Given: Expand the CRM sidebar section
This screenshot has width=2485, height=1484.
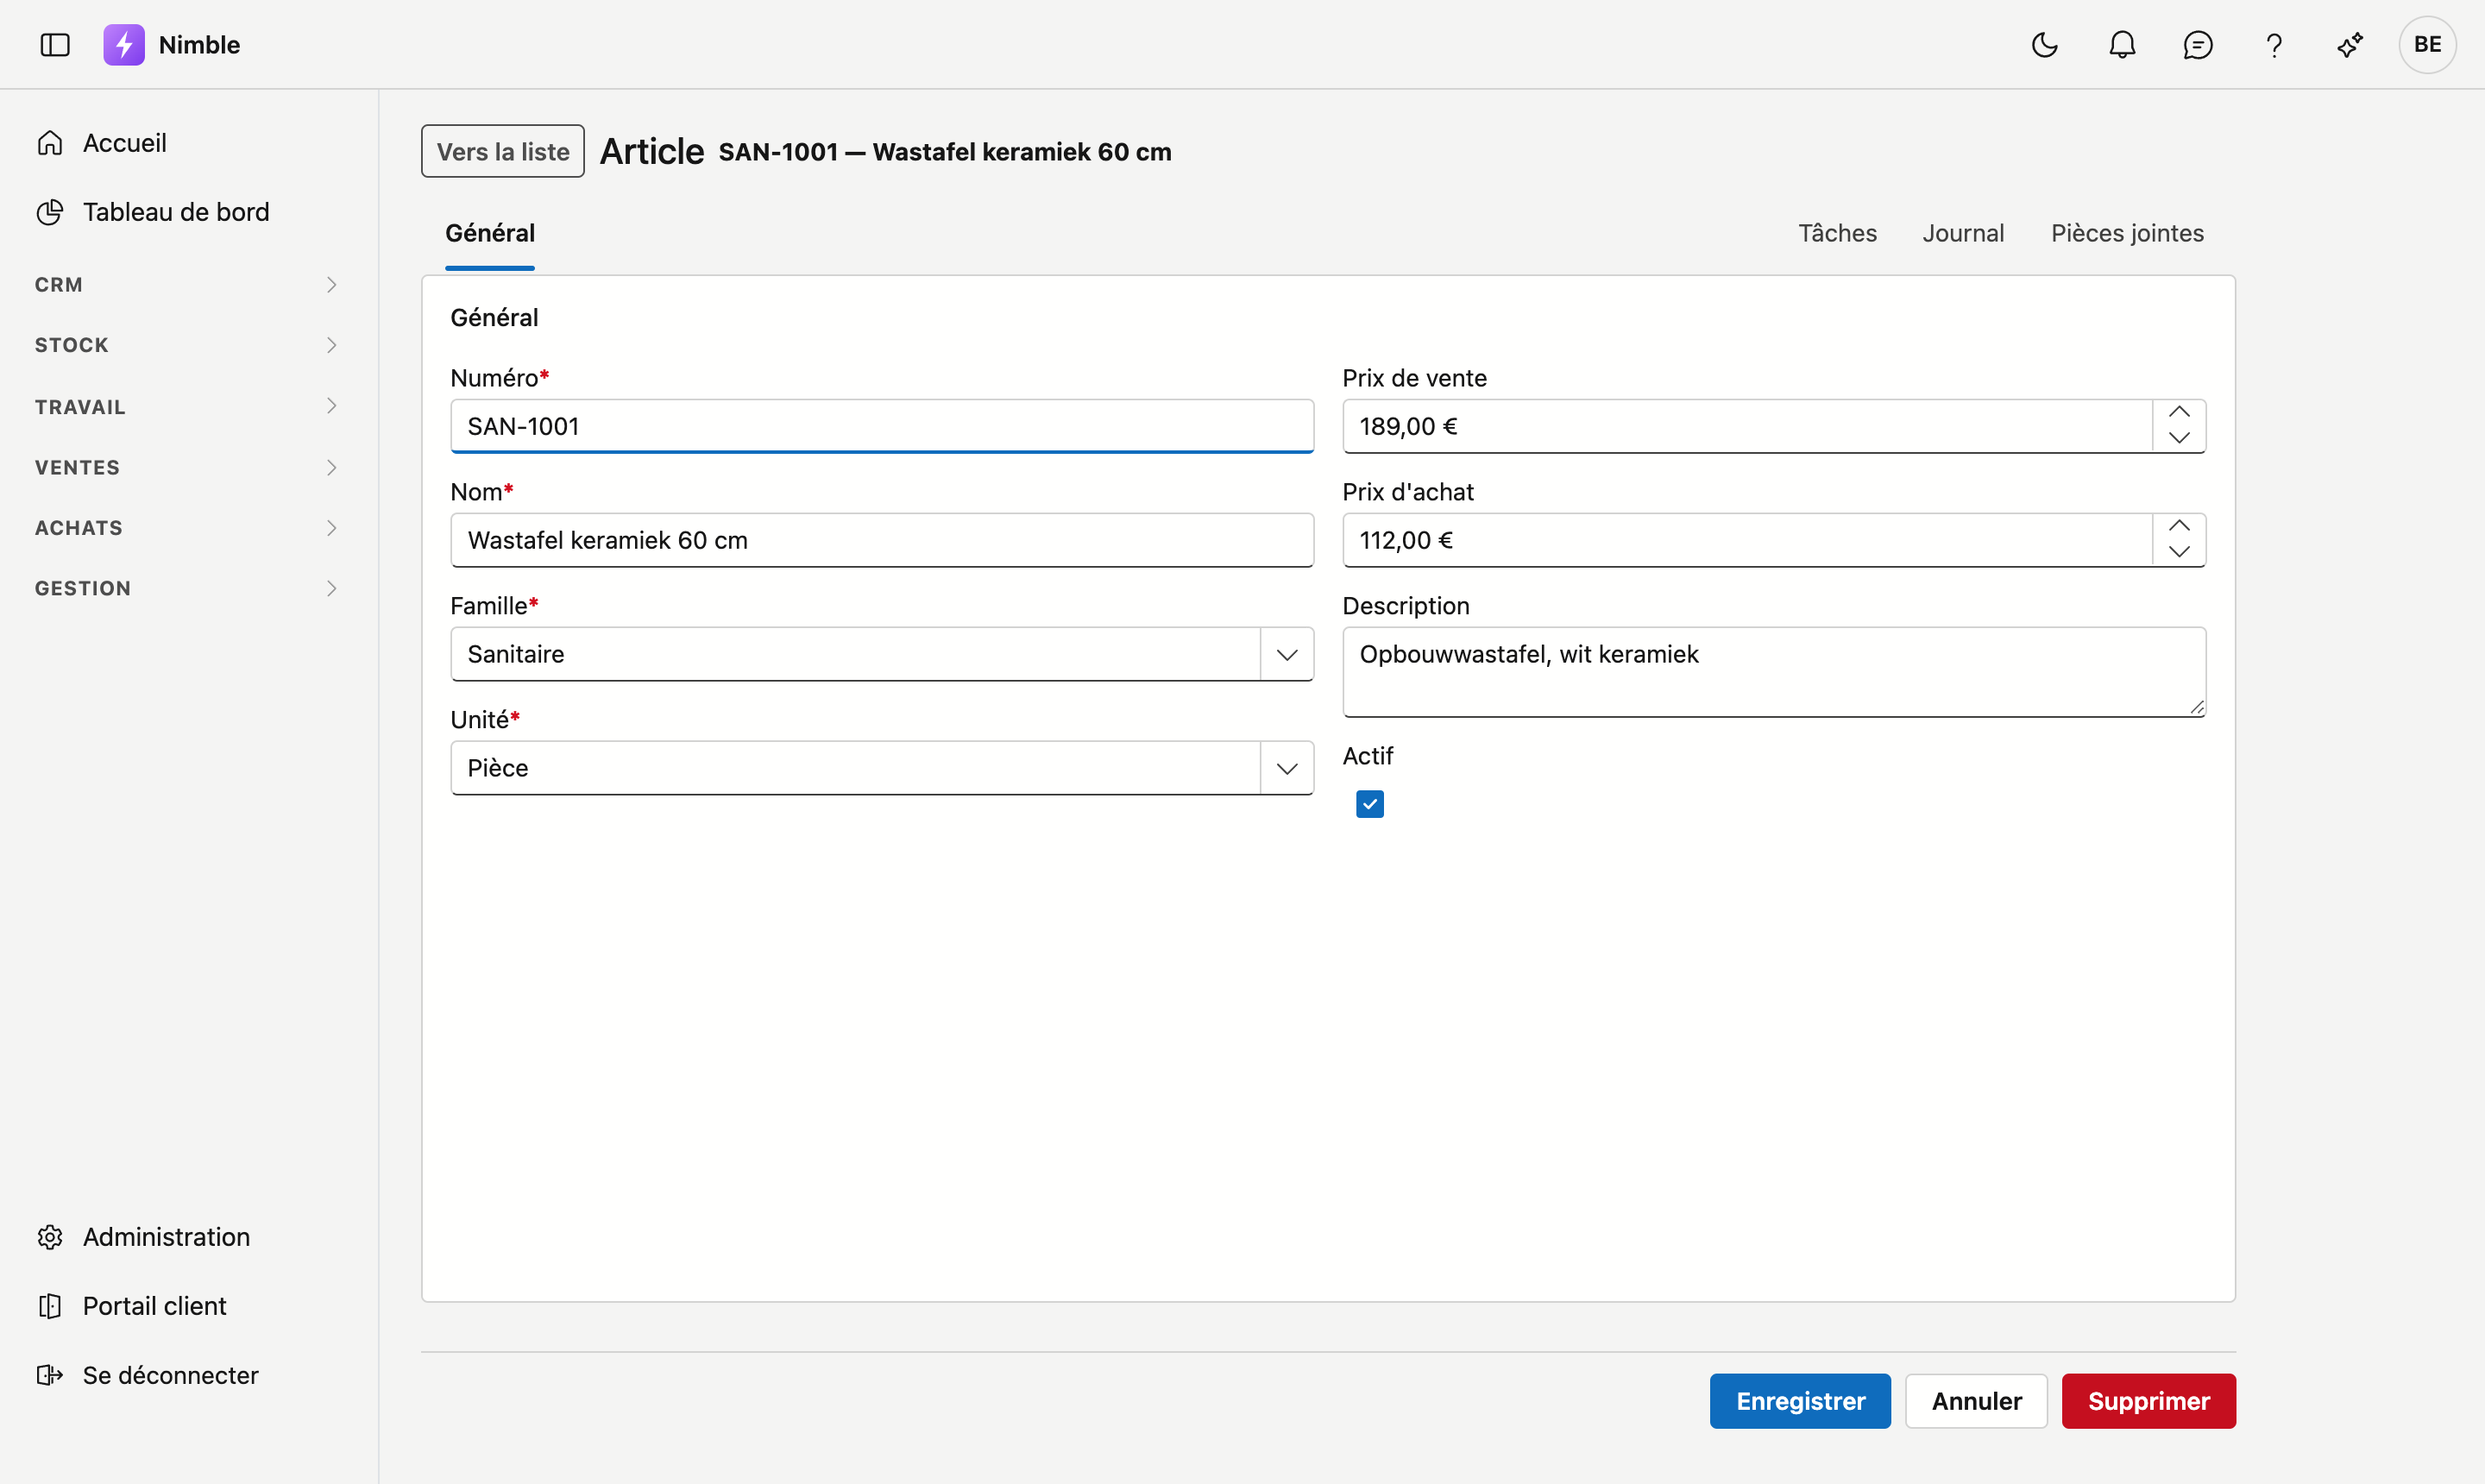Looking at the screenshot, I should coord(189,285).
